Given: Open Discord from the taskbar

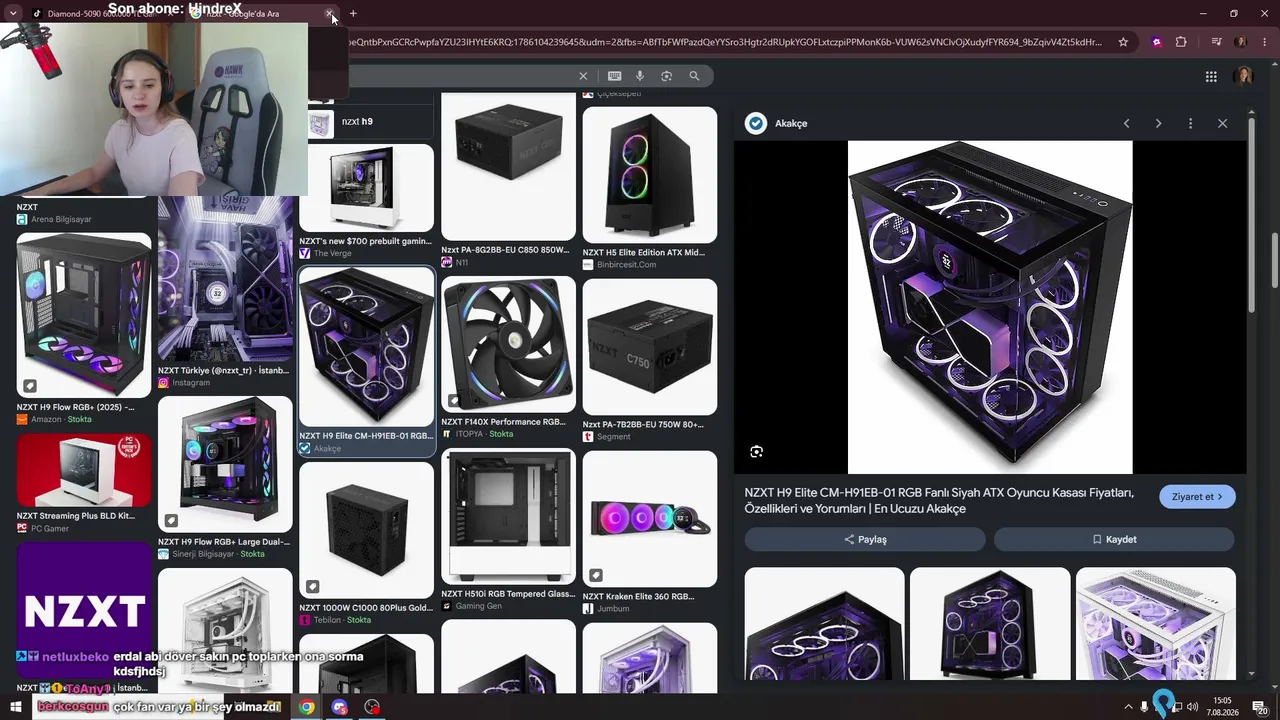Looking at the screenshot, I should [x=340, y=707].
